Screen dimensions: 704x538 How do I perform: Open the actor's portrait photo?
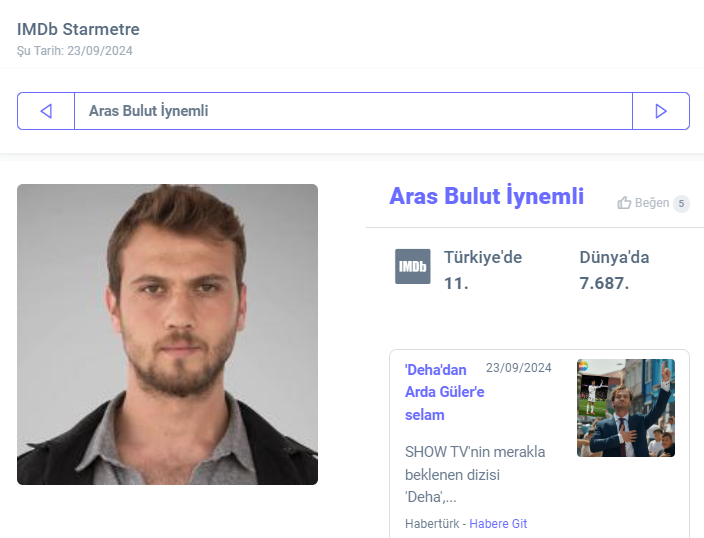[x=167, y=334]
